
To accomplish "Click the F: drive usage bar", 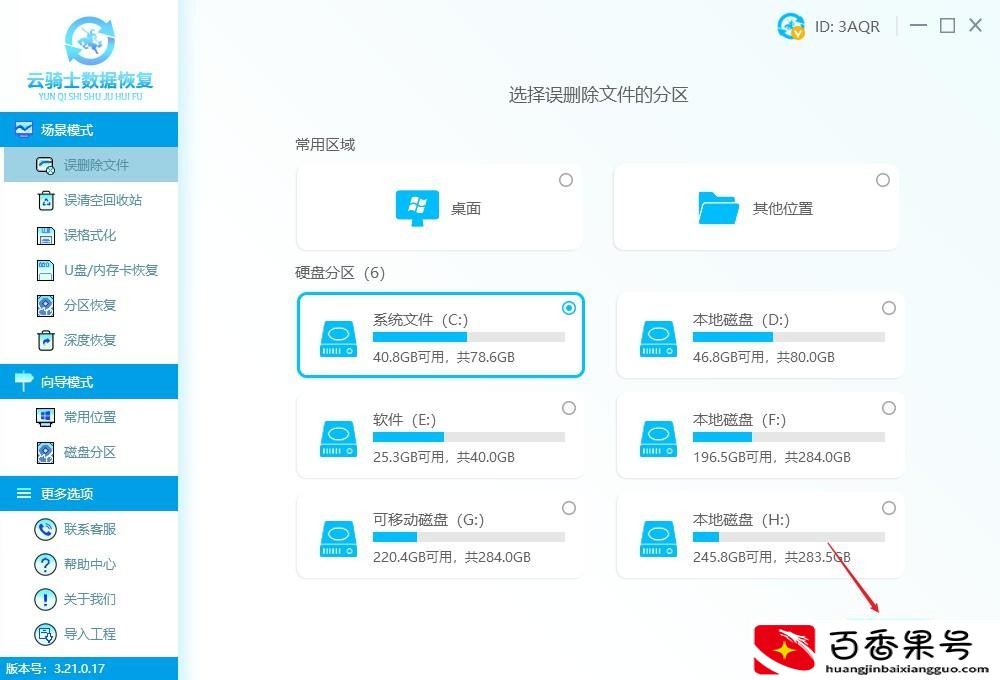I will tap(789, 437).
